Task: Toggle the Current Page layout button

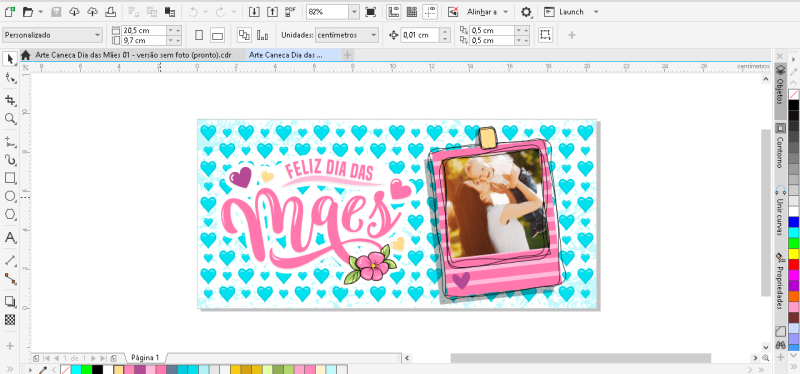Action: pos(263,35)
